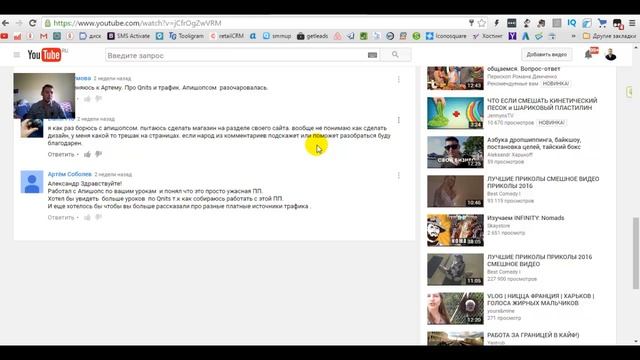Bookmark this page with the star icon
Screen dimensions: 640x360
pos(482,23)
